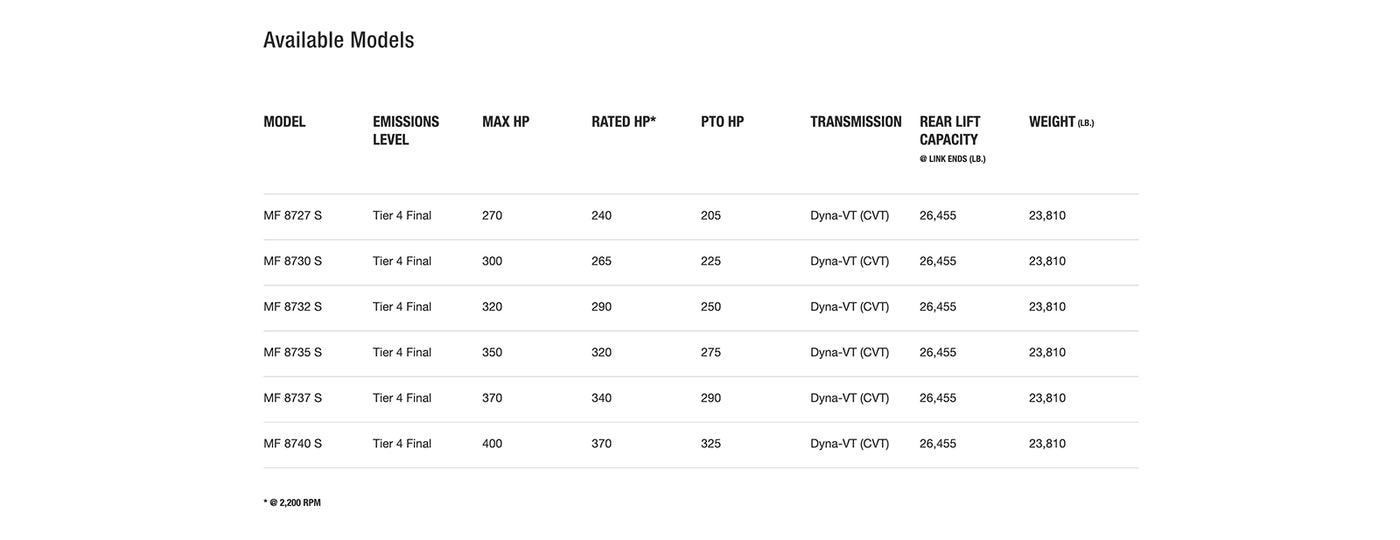Click the MF 8735 S model name

pyautogui.click(x=293, y=353)
